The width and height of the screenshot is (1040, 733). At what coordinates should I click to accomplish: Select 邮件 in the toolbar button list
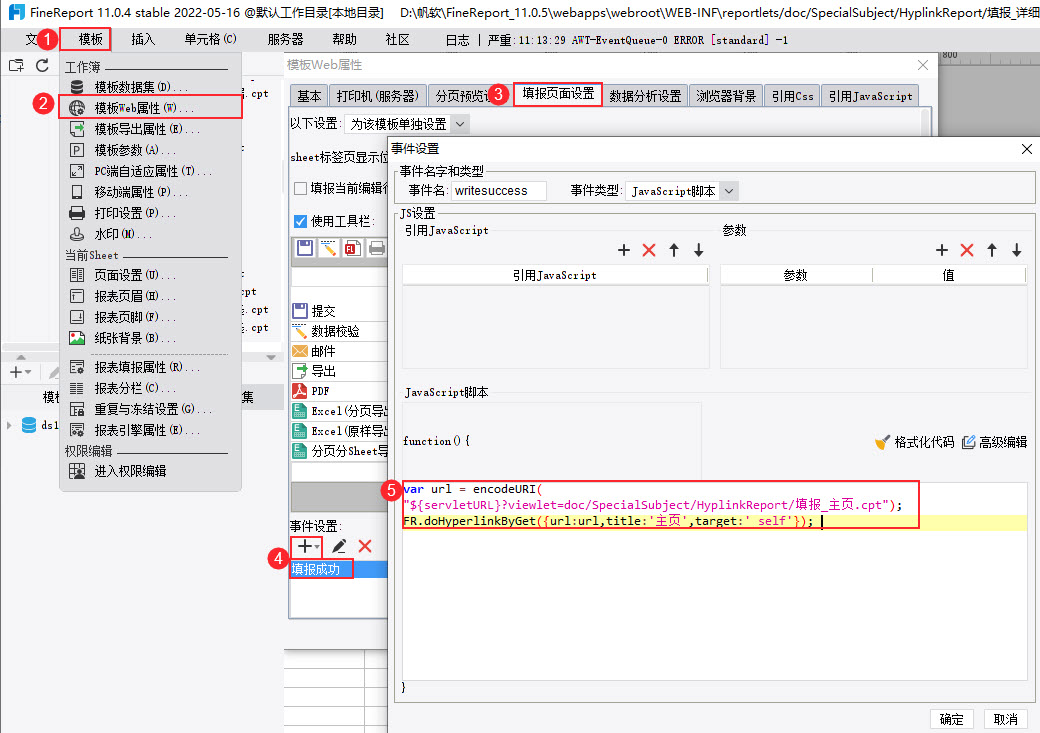339,351
